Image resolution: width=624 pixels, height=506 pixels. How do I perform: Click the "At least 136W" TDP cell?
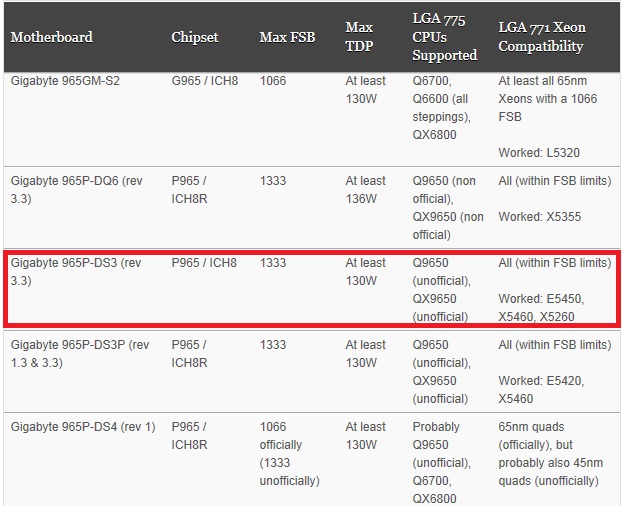point(366,189)
